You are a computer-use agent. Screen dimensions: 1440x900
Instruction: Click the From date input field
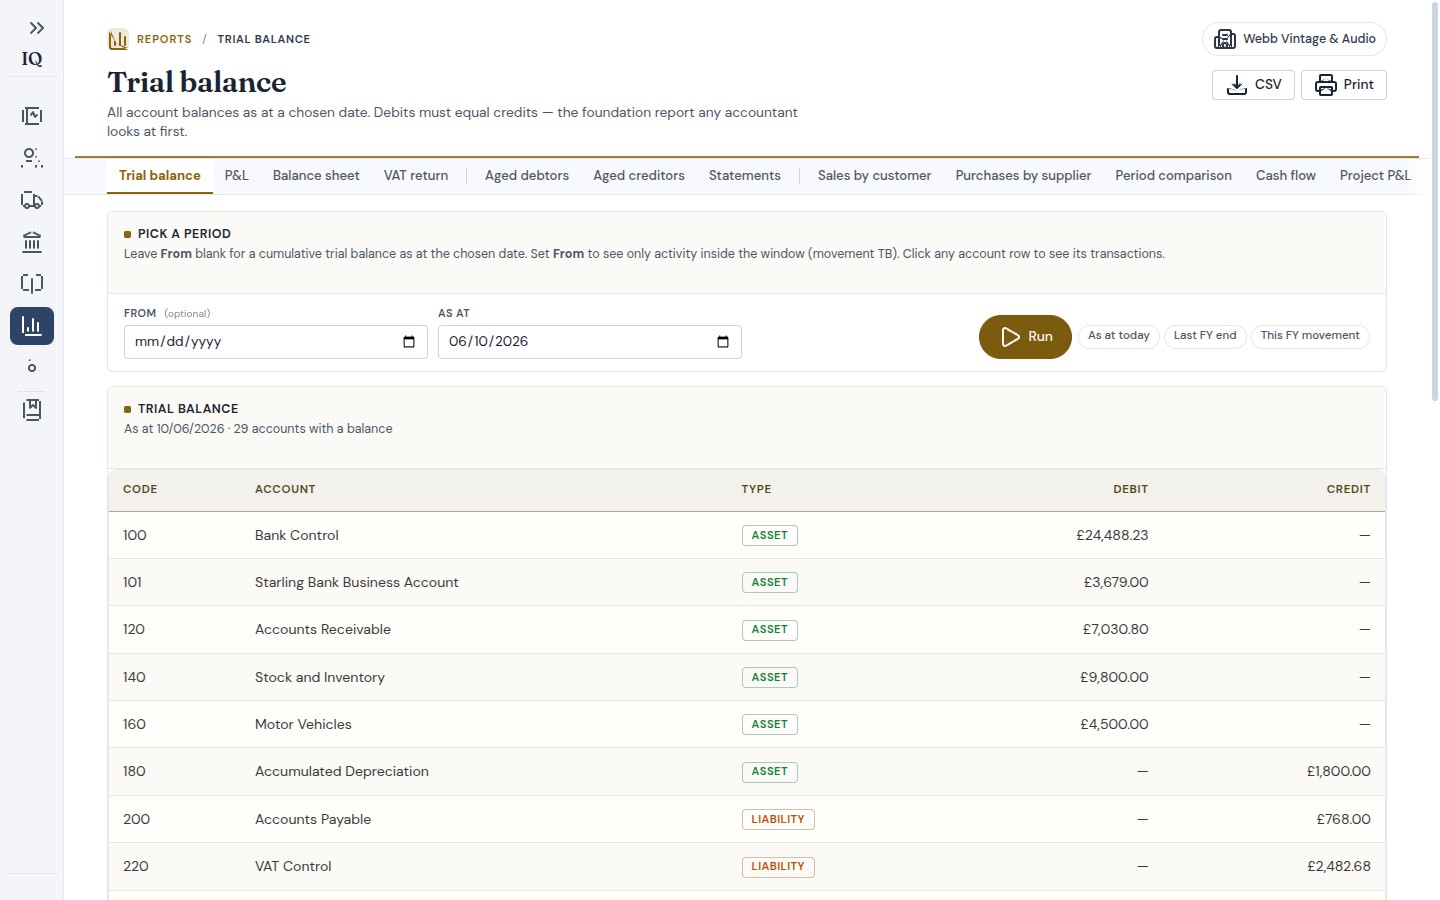click(275, 342)
